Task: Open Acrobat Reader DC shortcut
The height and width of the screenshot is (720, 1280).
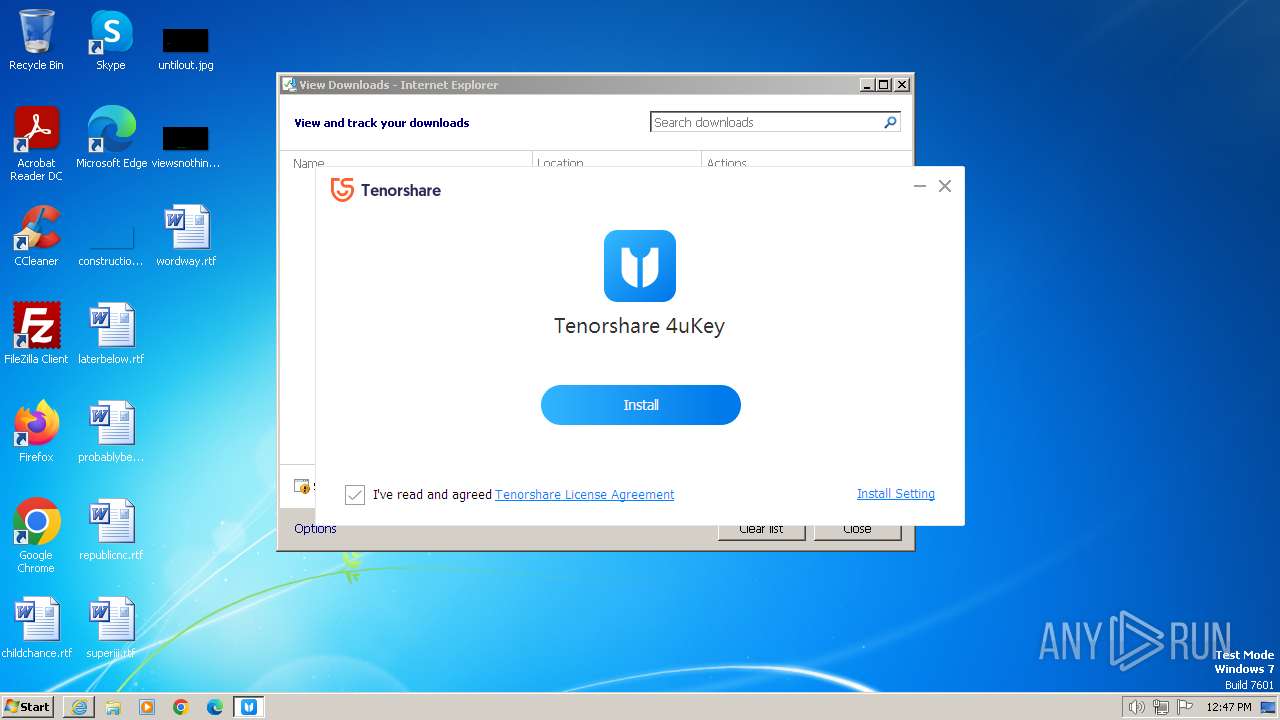Action: pyautogui.click(x=36, y=144)
